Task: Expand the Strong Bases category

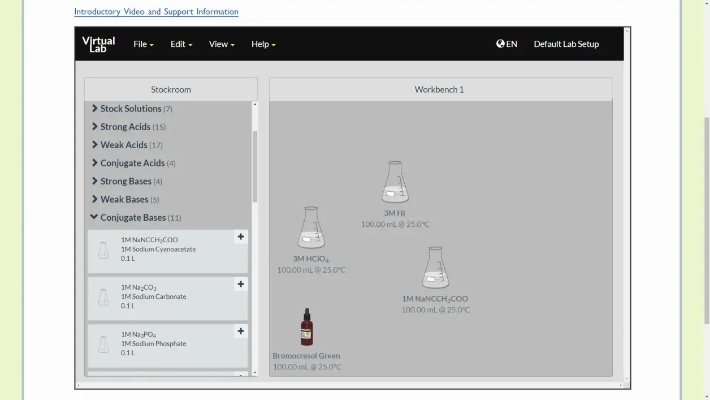Action: [x=126, y=181]
